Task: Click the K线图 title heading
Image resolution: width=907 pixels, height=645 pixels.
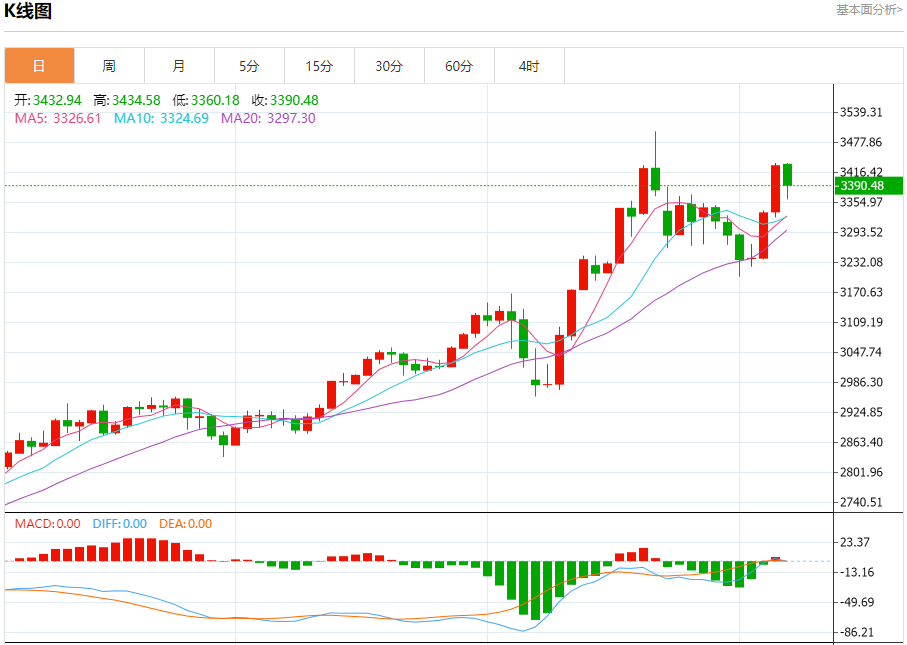Action: pyautogui.click(x=28, y=10)
